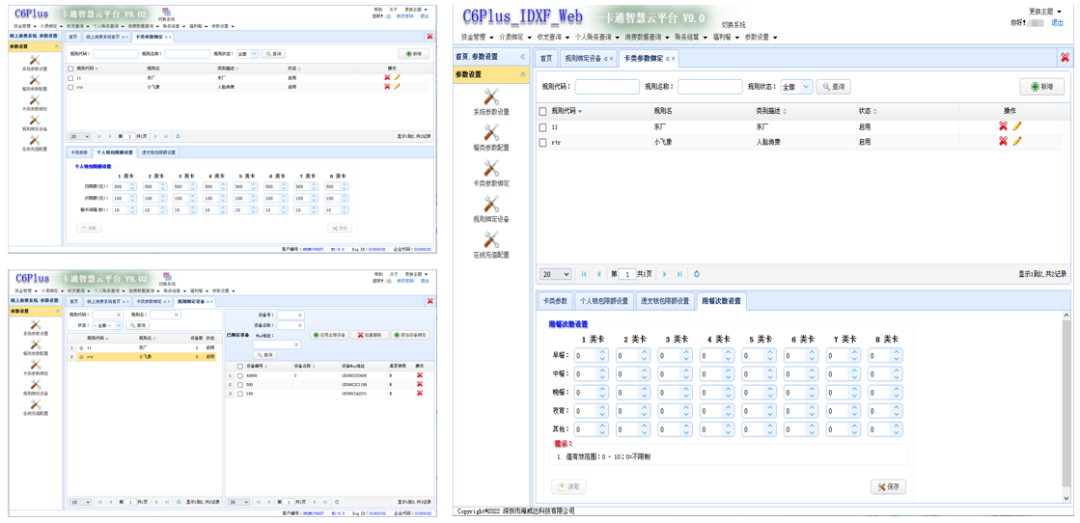Open 餐类参数配置 in the C6Plus_IDXF_Web sidebar

(491, 138)
